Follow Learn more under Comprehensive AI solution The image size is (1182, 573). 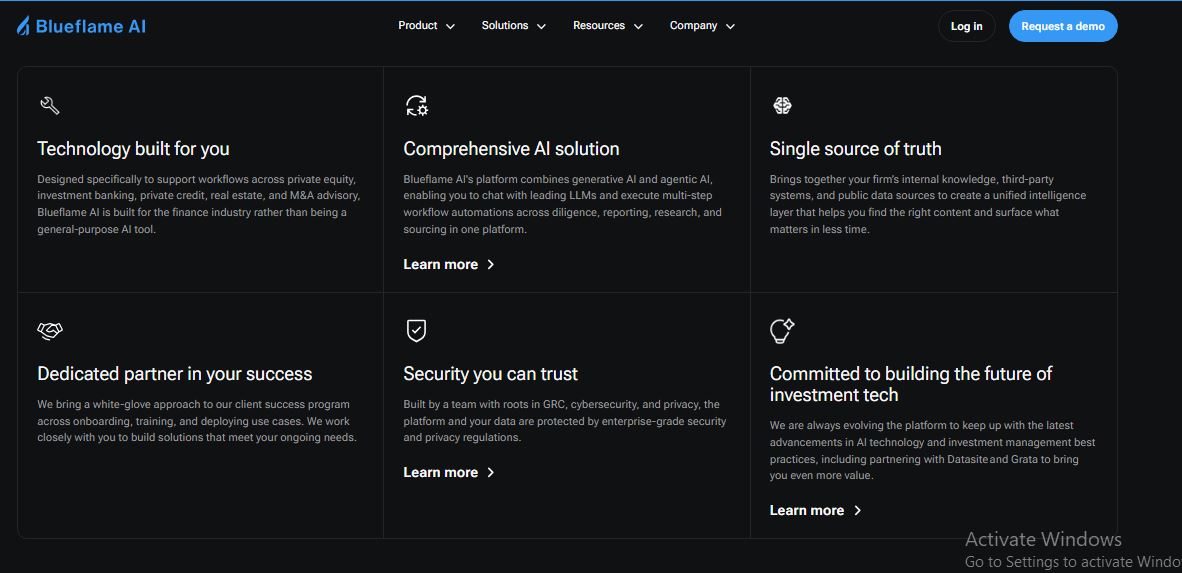441,264
